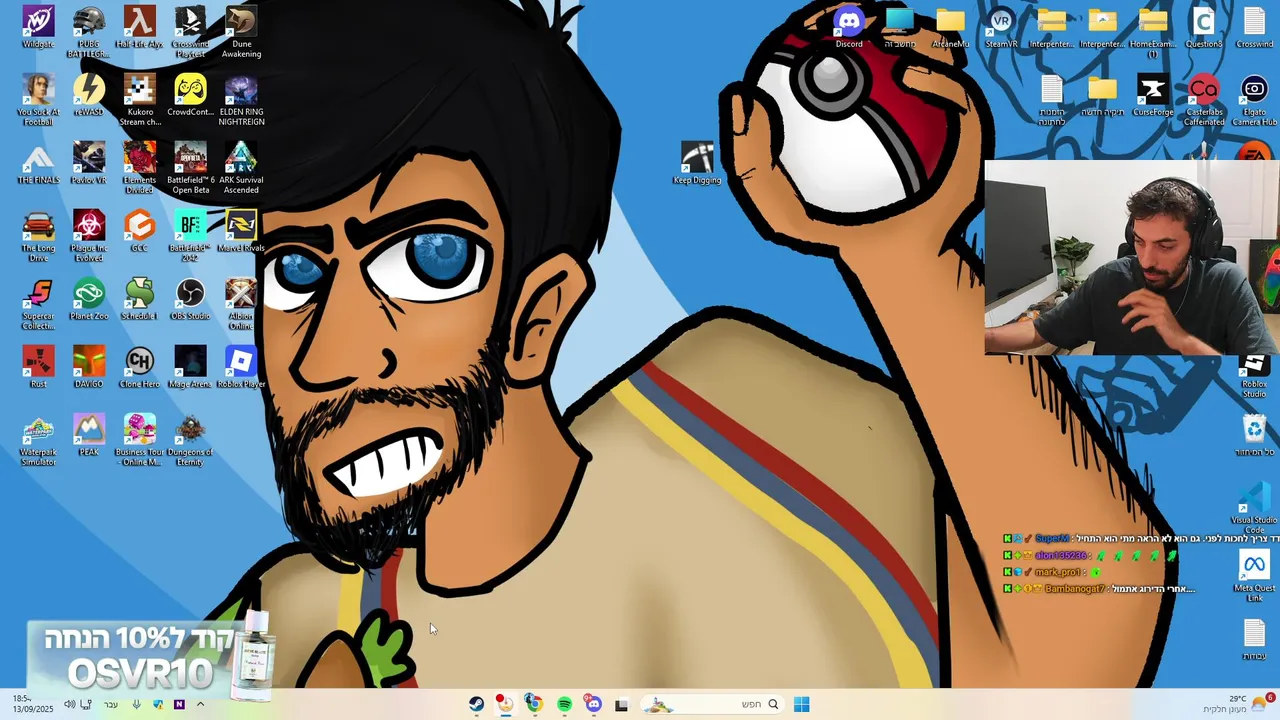This screenshot has height=720, width=1280.
Task: Select the This PC computer icon
Action: [900, 28]
